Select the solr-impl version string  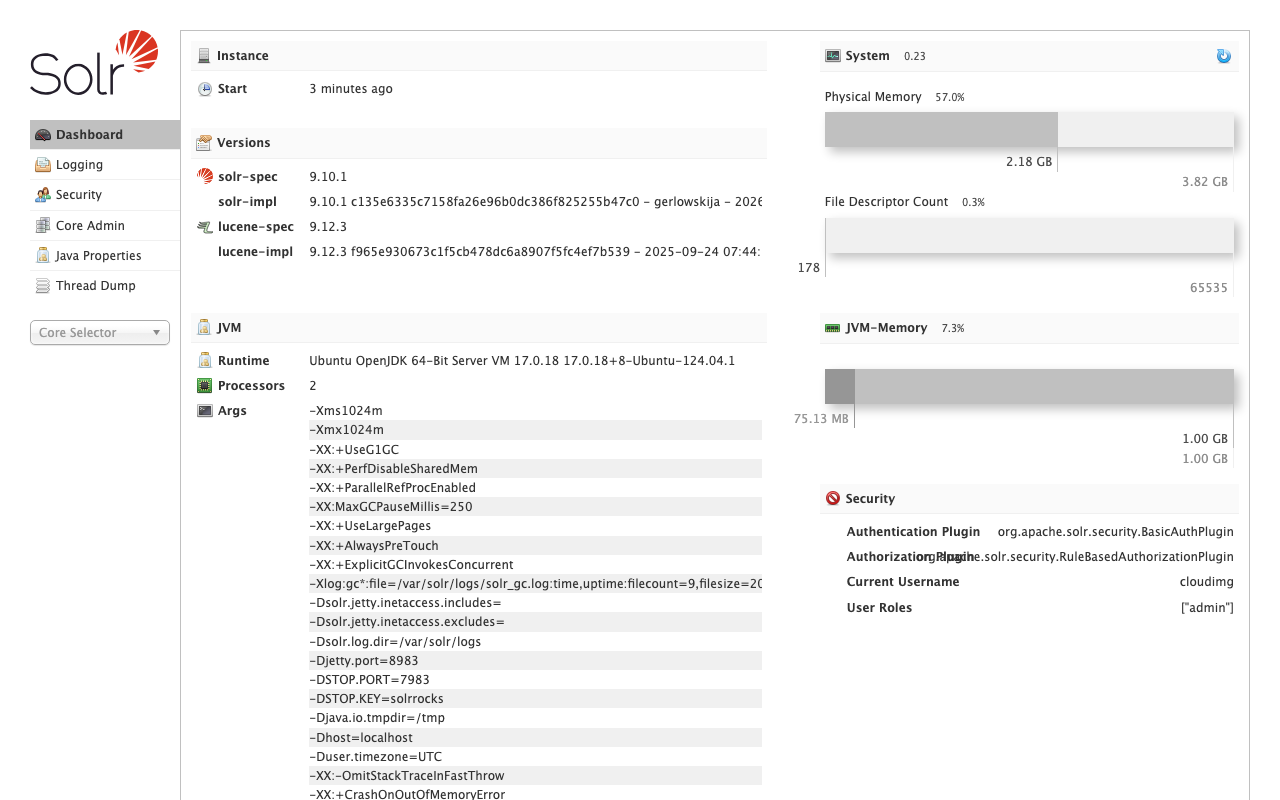click(x=535, y=202)
